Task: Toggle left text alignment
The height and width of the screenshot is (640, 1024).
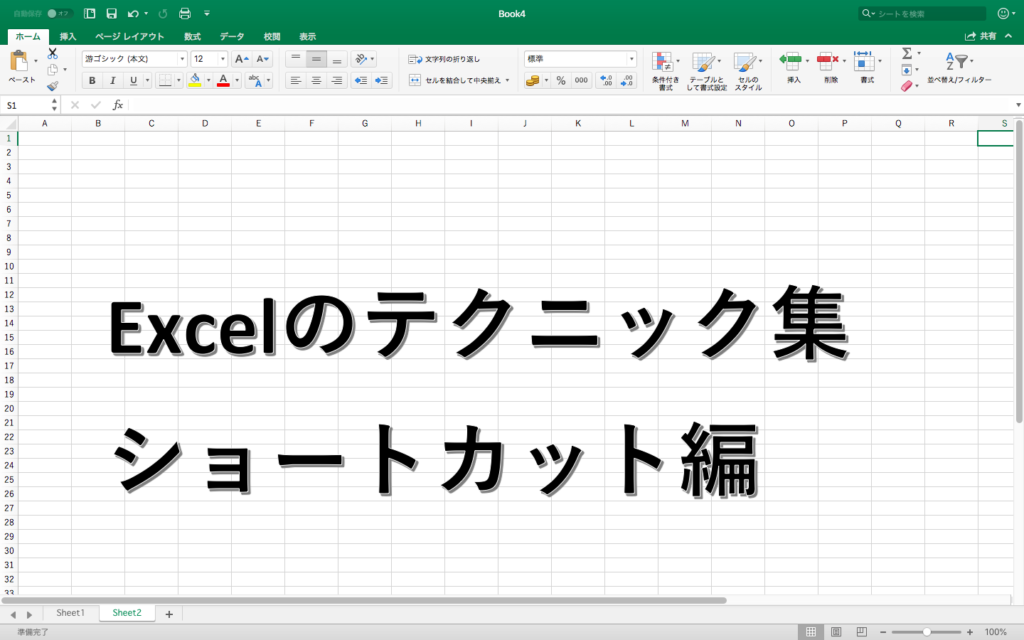Action: click(x=296, y=80)
